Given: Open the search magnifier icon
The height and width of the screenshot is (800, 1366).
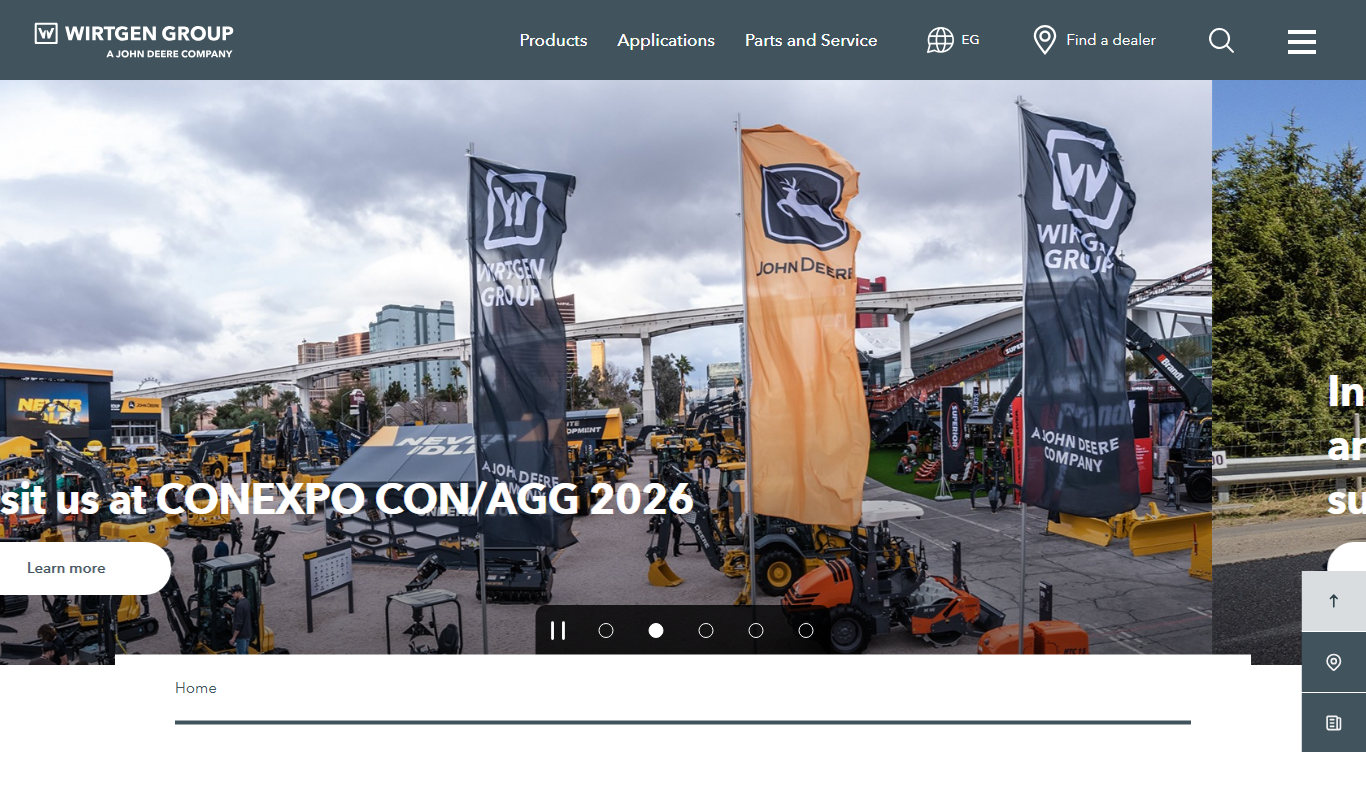Looking at the screenshot, I should (x=1221, y=40).
